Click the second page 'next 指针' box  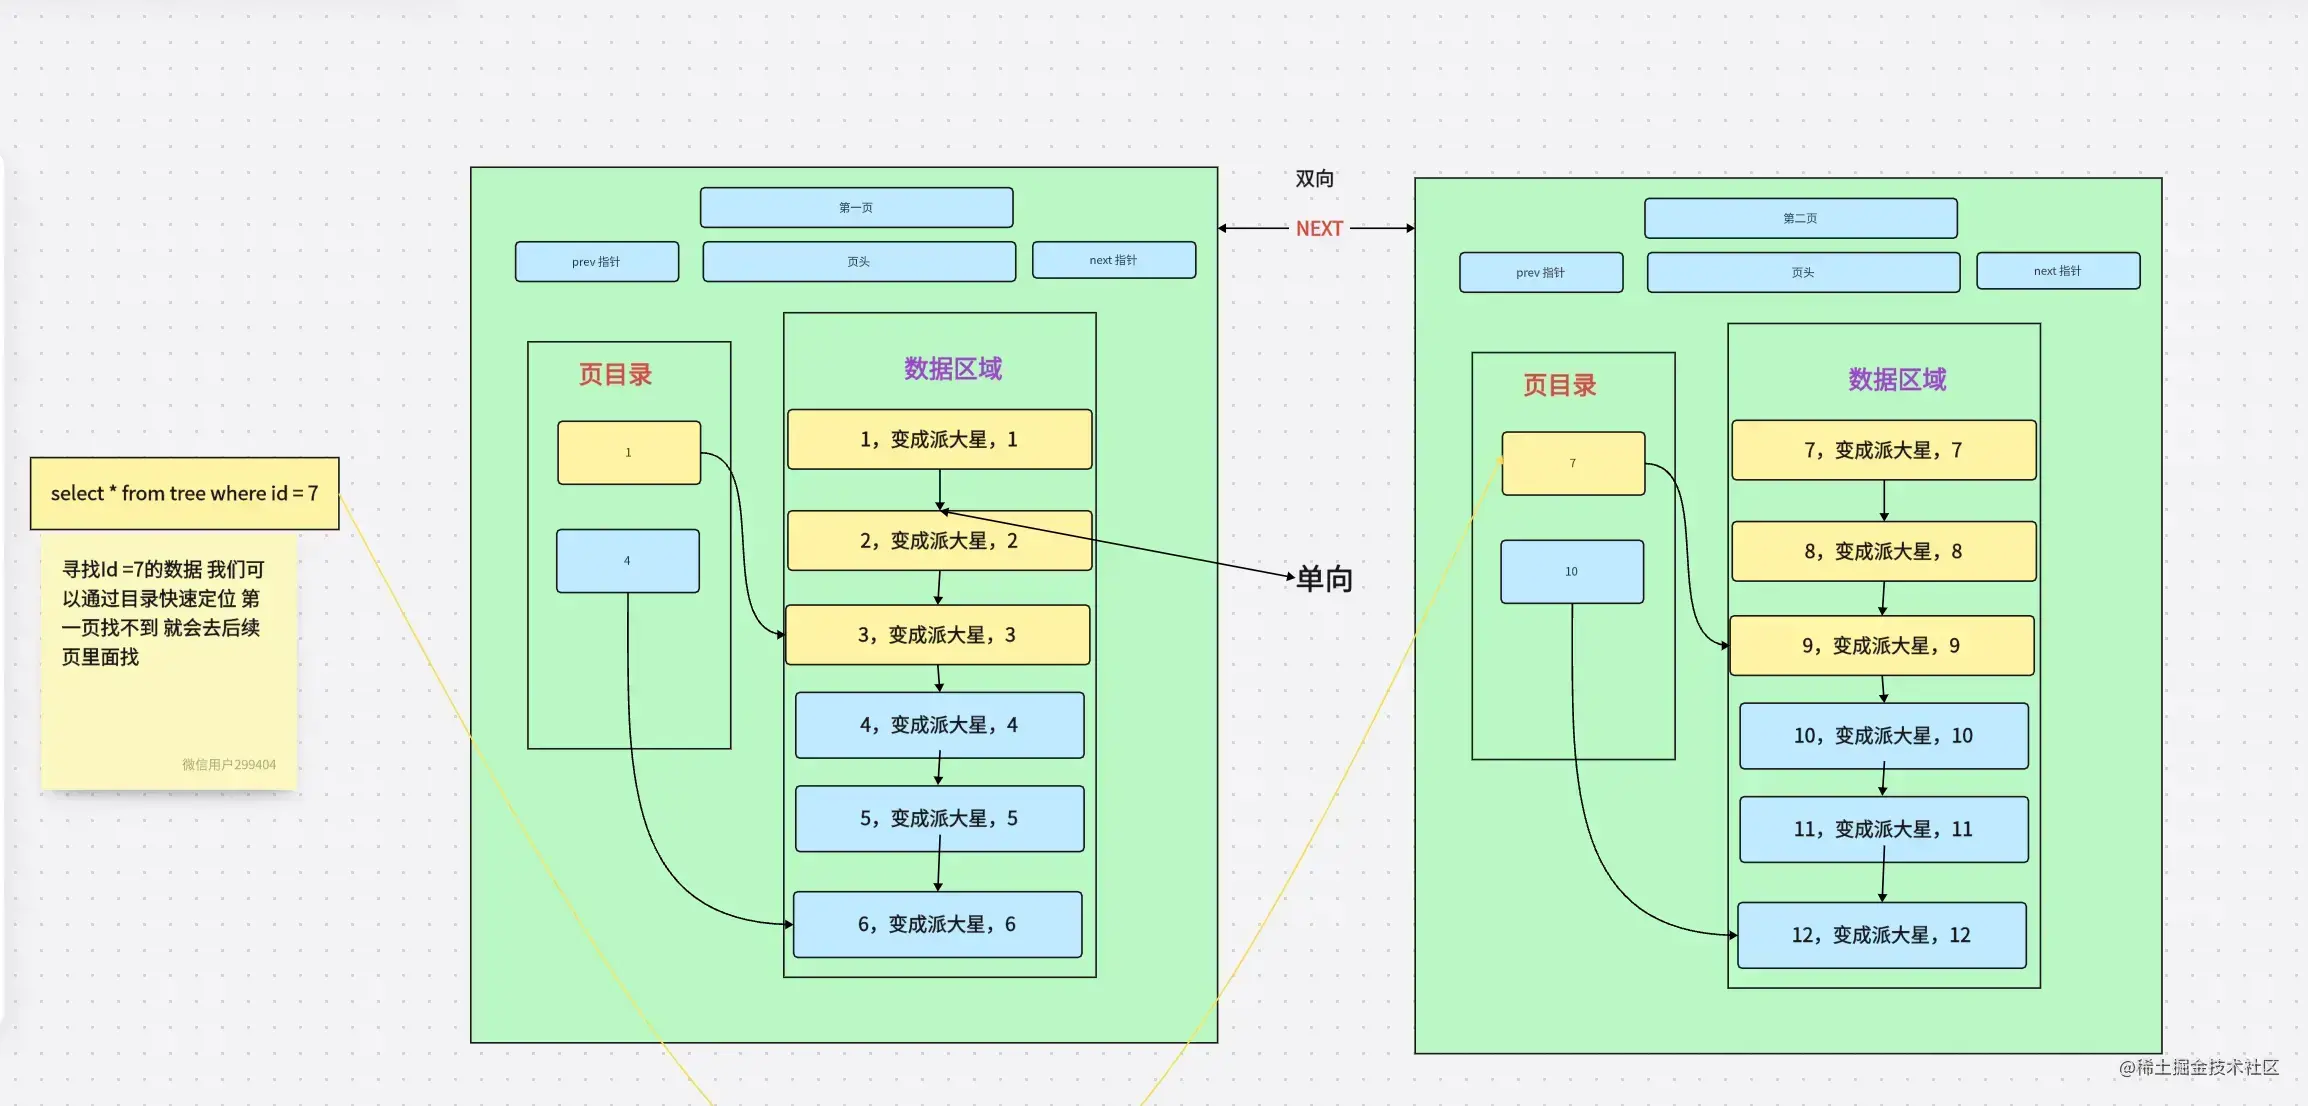click(2057, 271)
